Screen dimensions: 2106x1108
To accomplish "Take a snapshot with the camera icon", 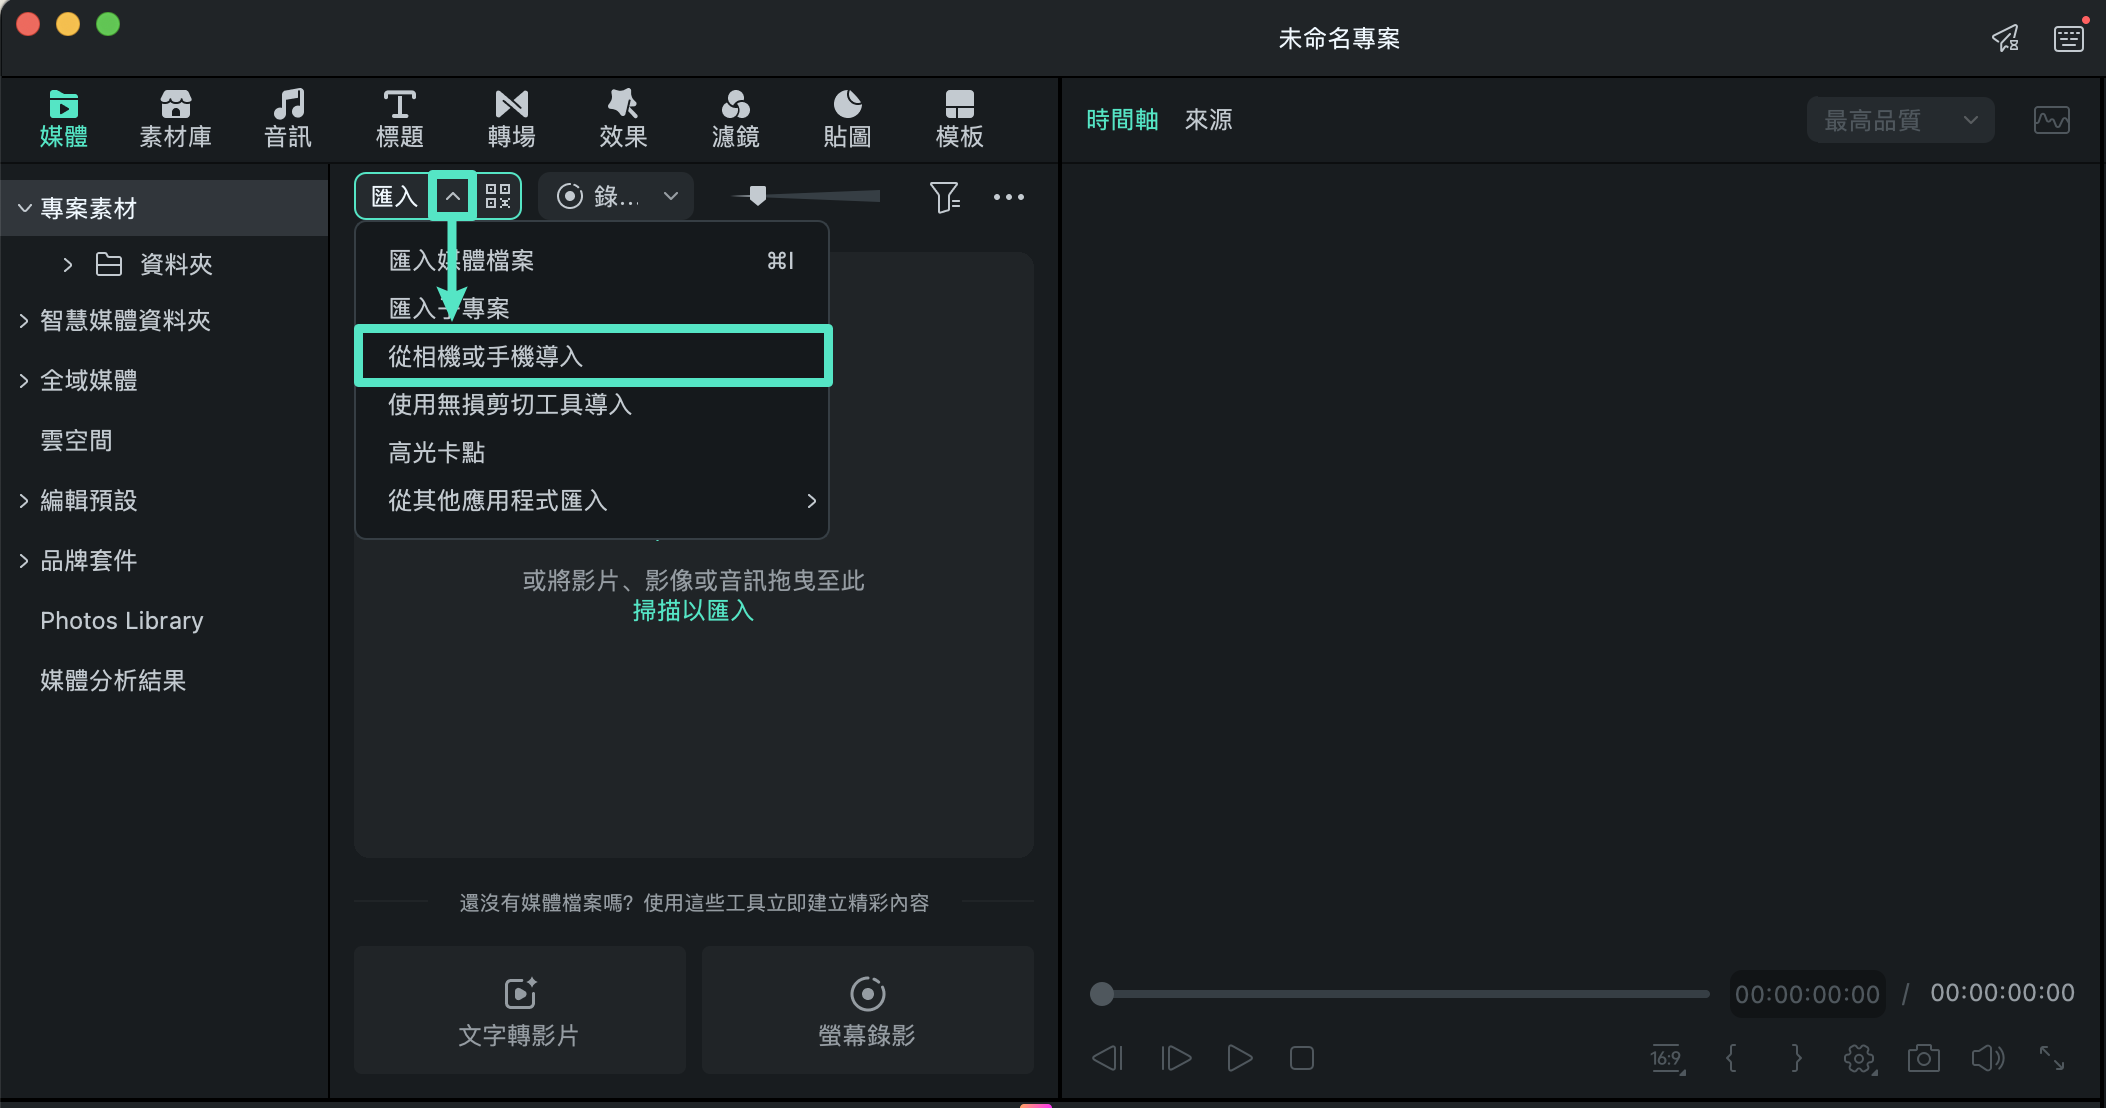I will pos(1923,1058).
